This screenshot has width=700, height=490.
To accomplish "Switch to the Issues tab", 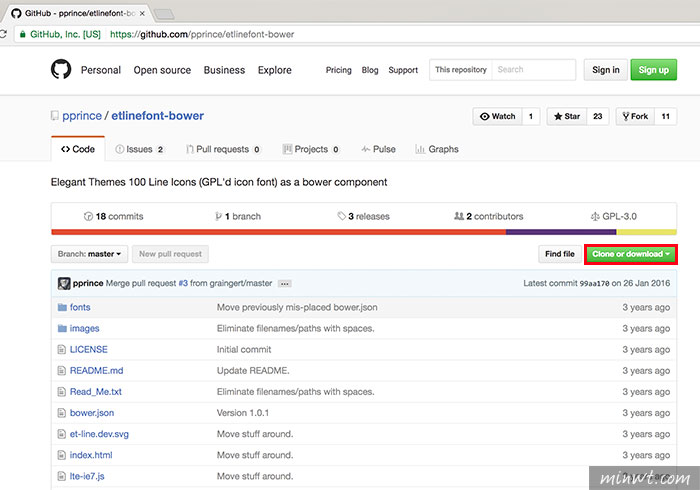I will tap(139, 149).
